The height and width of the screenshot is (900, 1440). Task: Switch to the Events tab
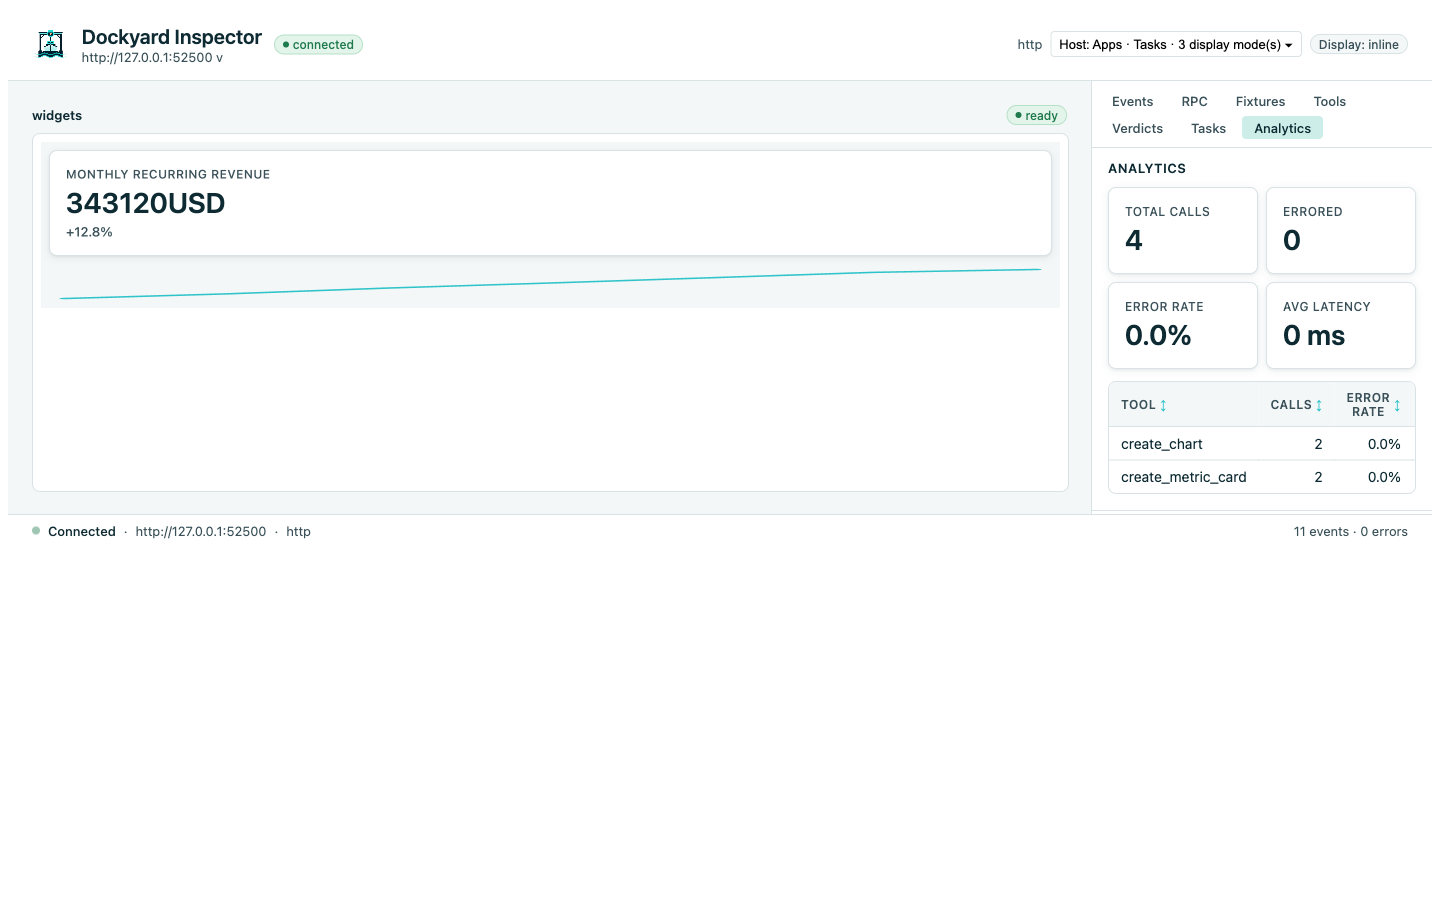pos(1132,101)
